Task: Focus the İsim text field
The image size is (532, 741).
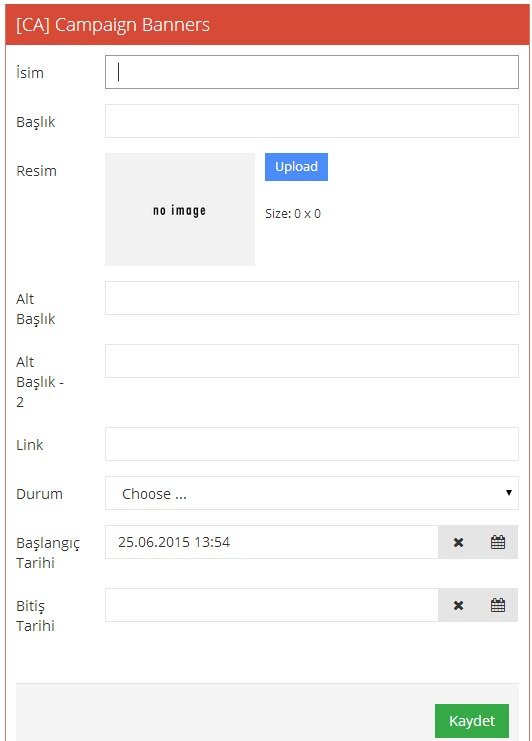Action: click(x=311, y=72)
